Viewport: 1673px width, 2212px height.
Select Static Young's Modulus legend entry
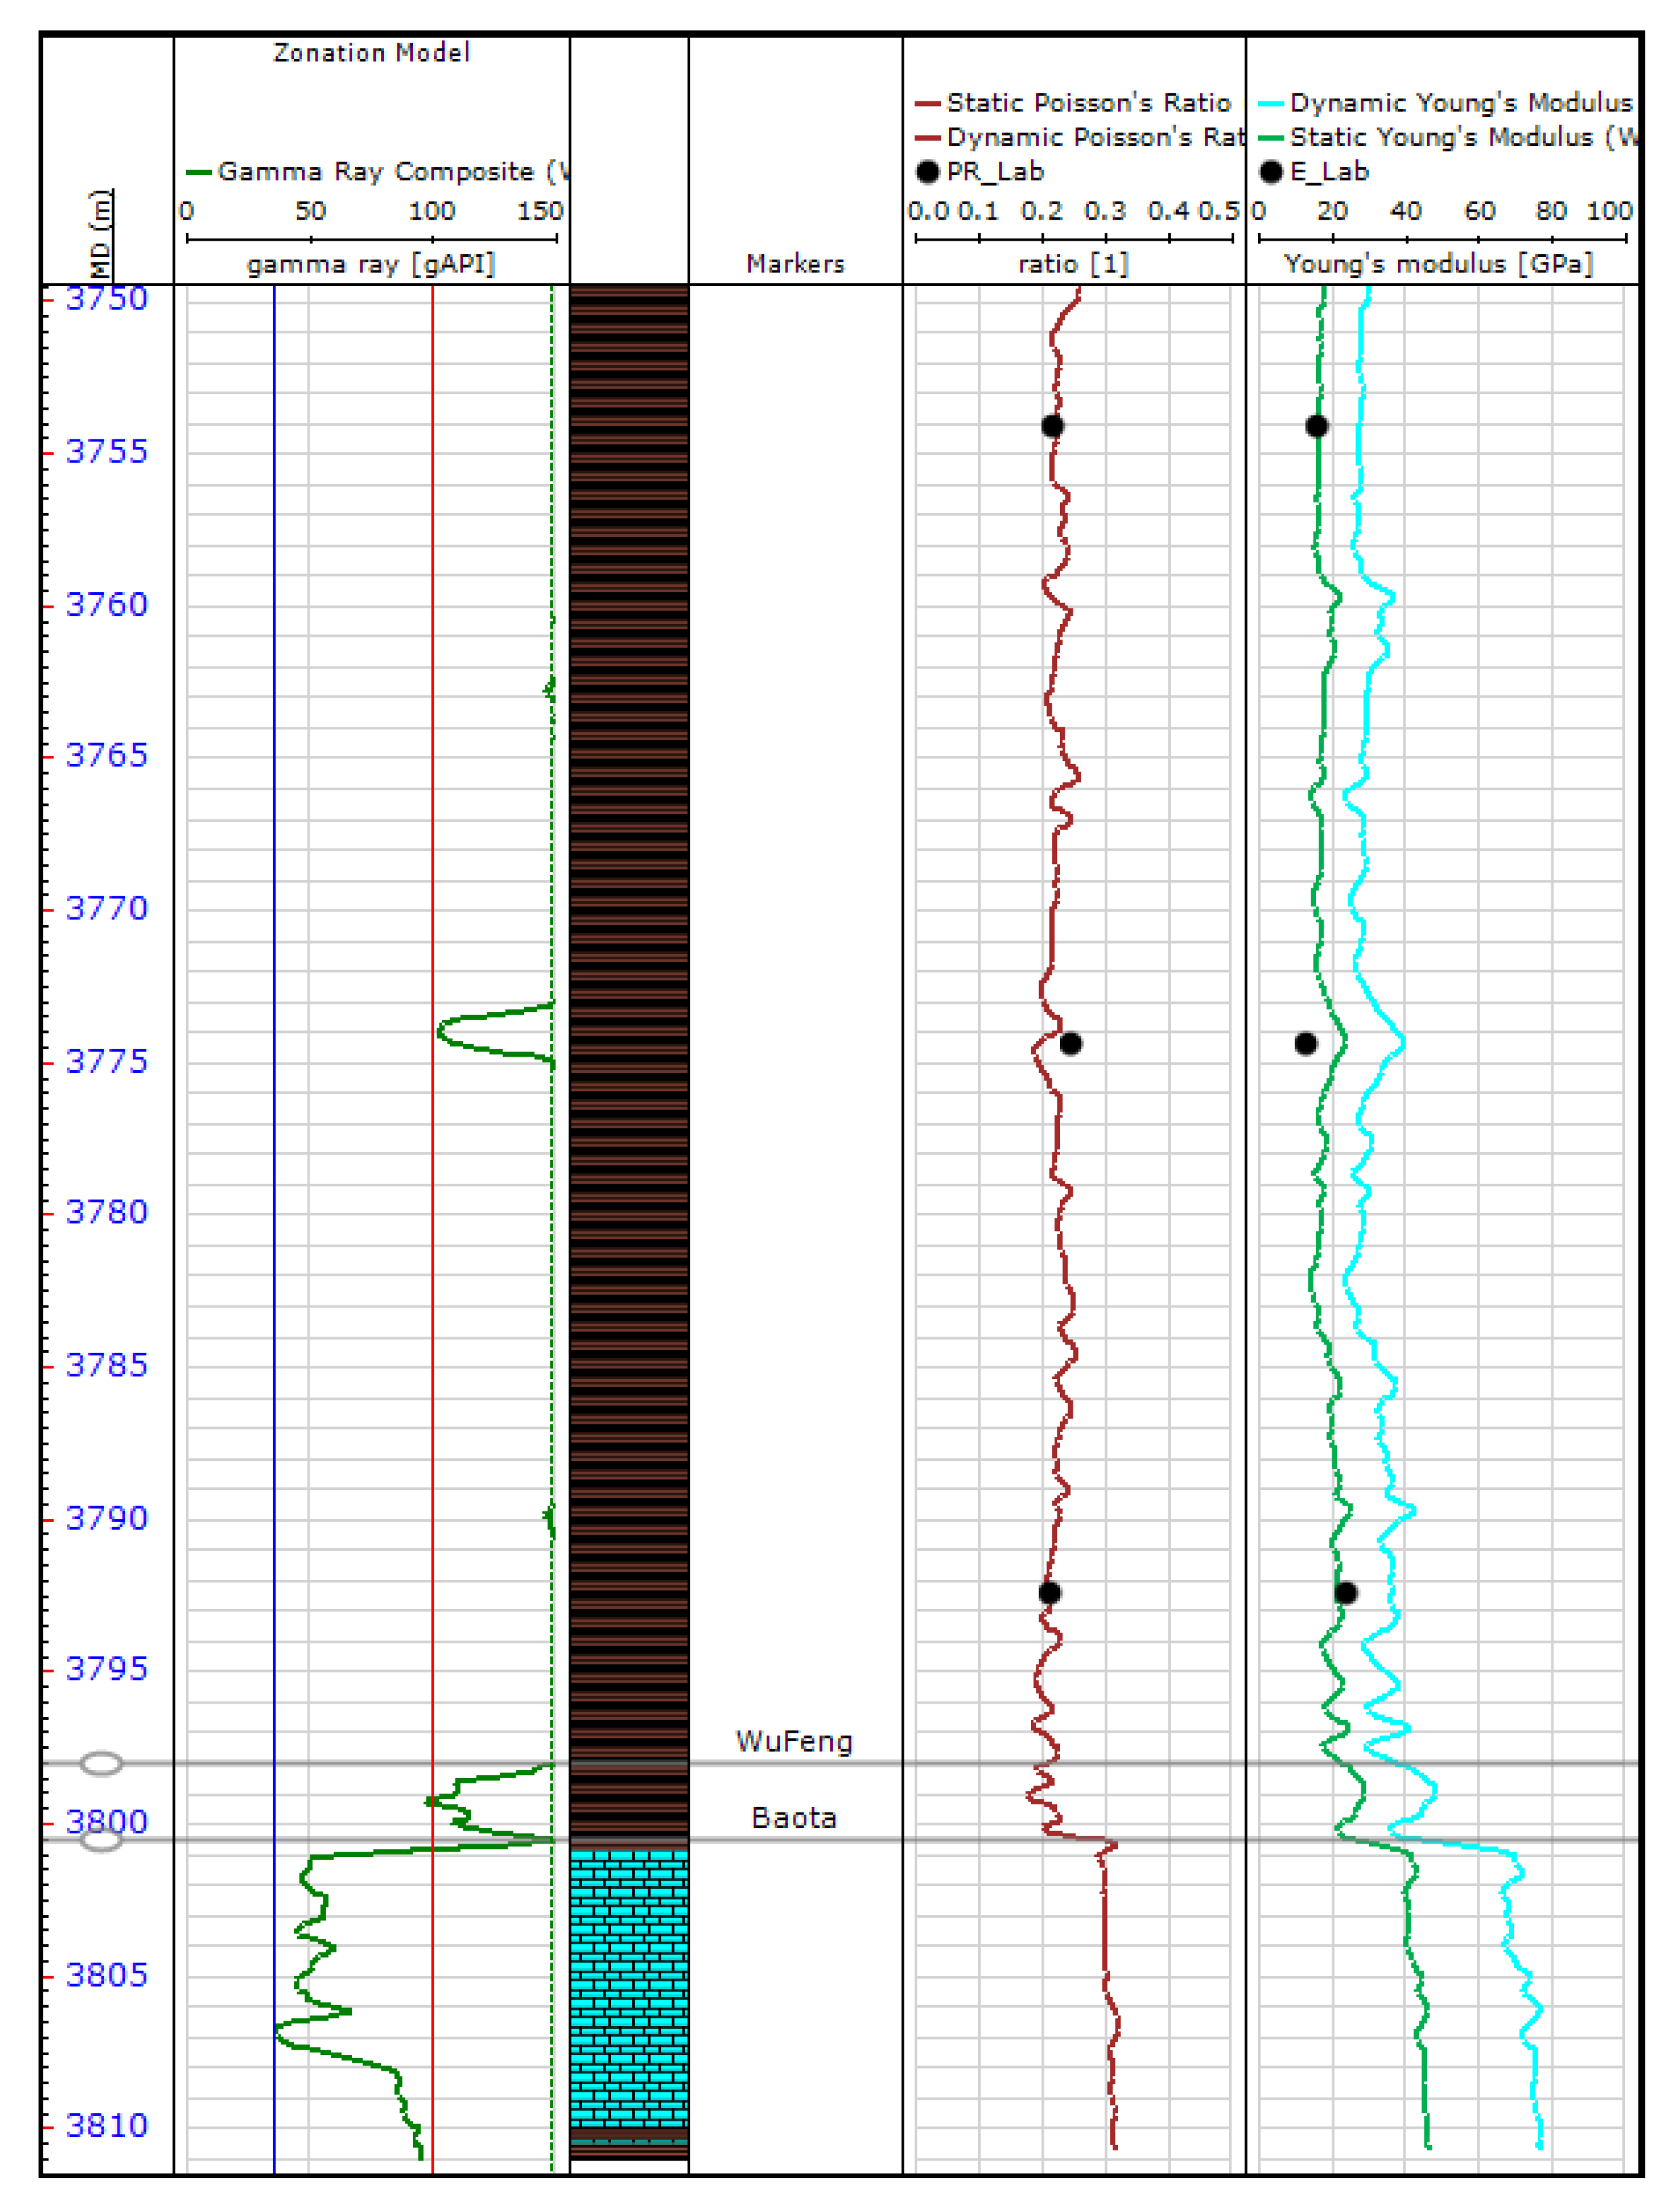tap(1459, 137)
